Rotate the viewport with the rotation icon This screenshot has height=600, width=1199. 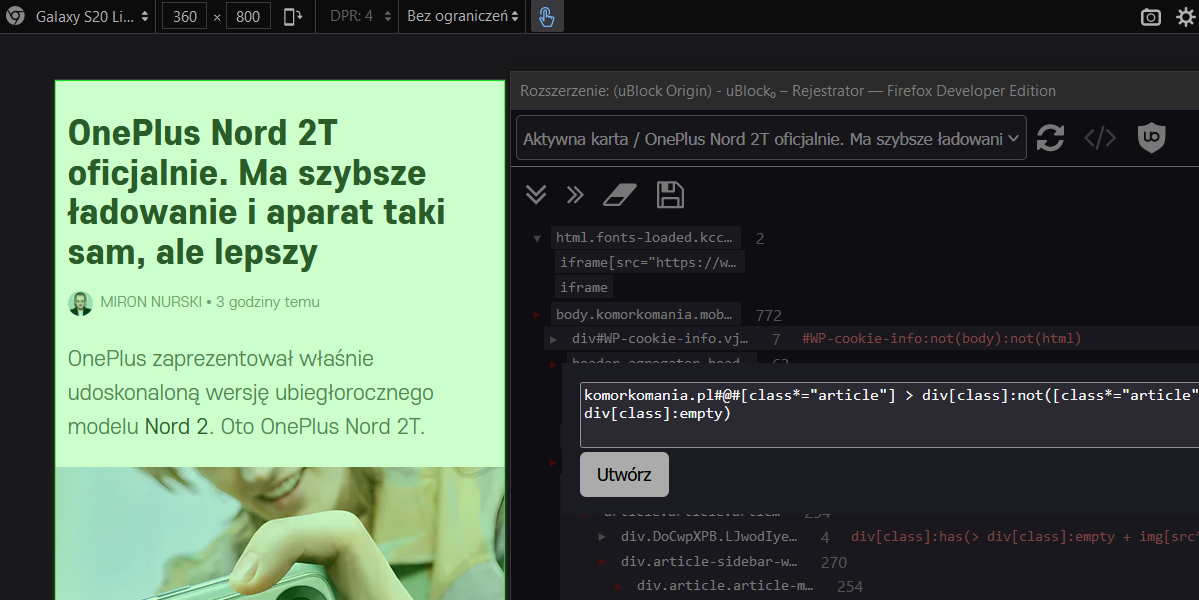coord(291,16)
